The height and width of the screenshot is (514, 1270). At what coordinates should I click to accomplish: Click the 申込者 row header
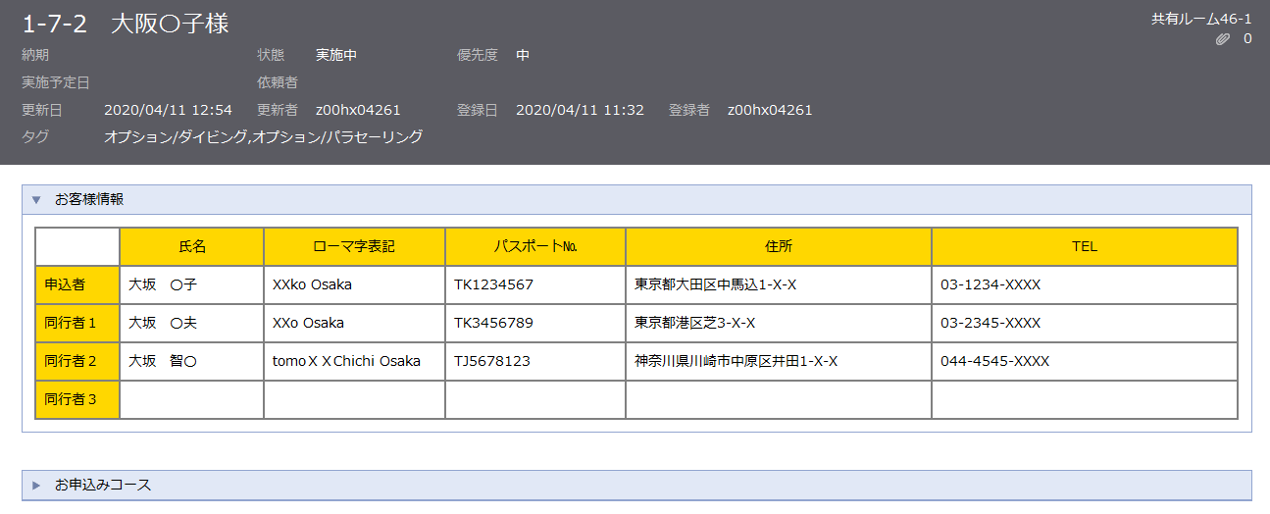[77, 285]
